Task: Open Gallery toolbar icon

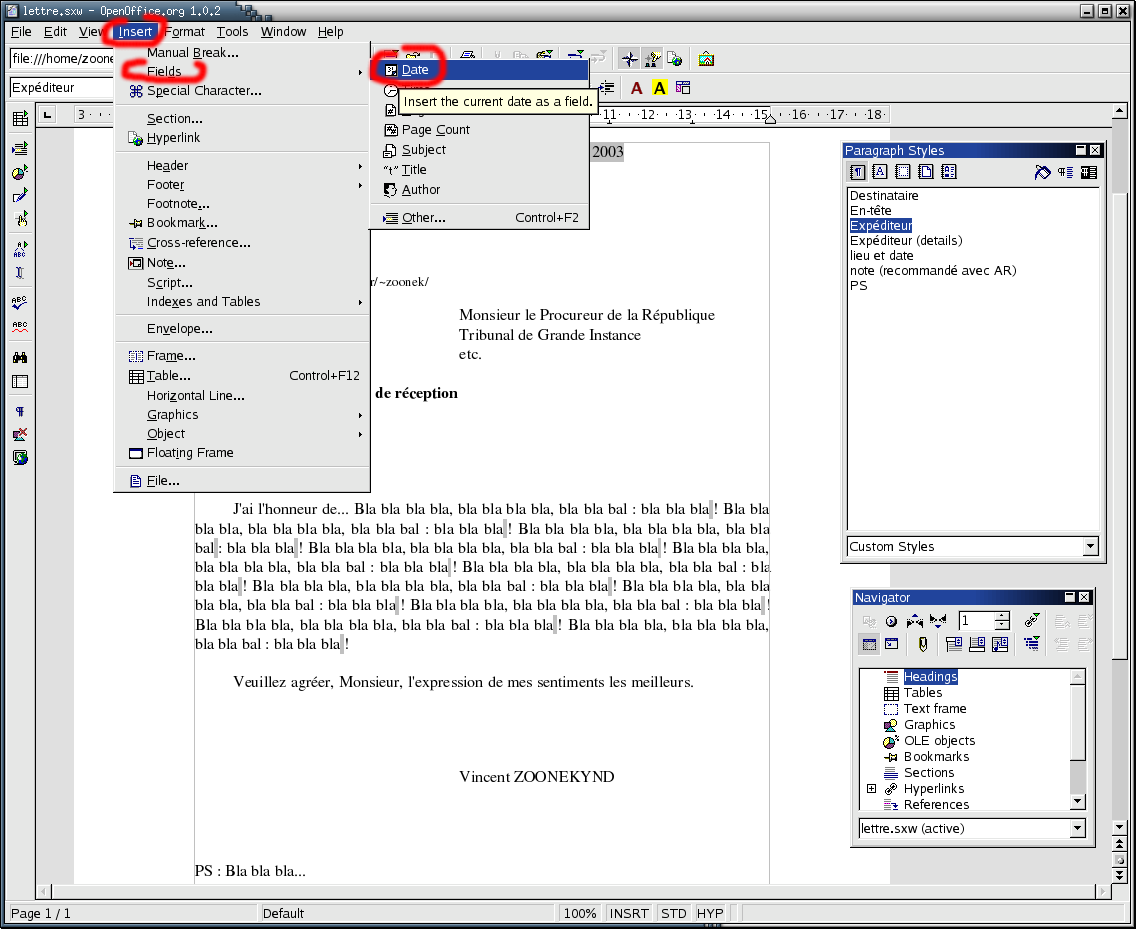Action: coord(706,59)
